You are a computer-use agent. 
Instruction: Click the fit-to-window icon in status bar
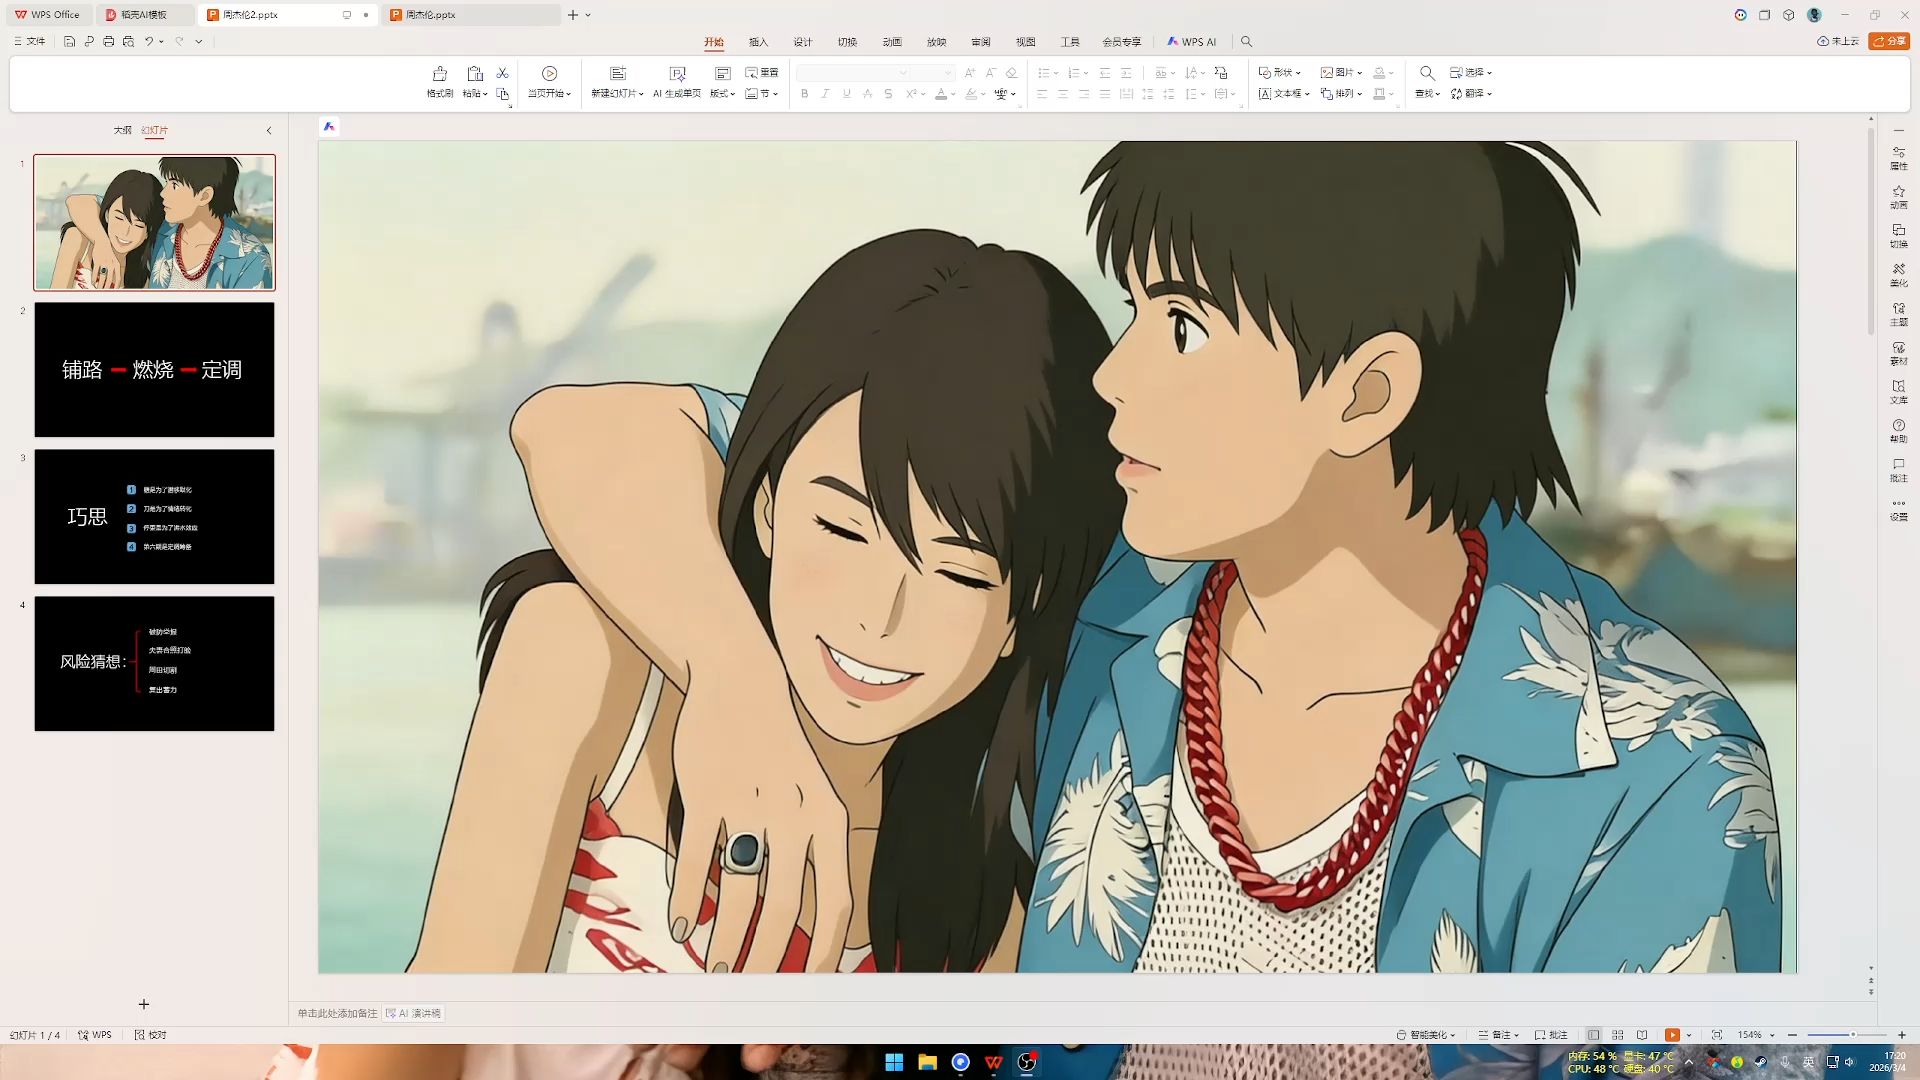point(1717,1035)
